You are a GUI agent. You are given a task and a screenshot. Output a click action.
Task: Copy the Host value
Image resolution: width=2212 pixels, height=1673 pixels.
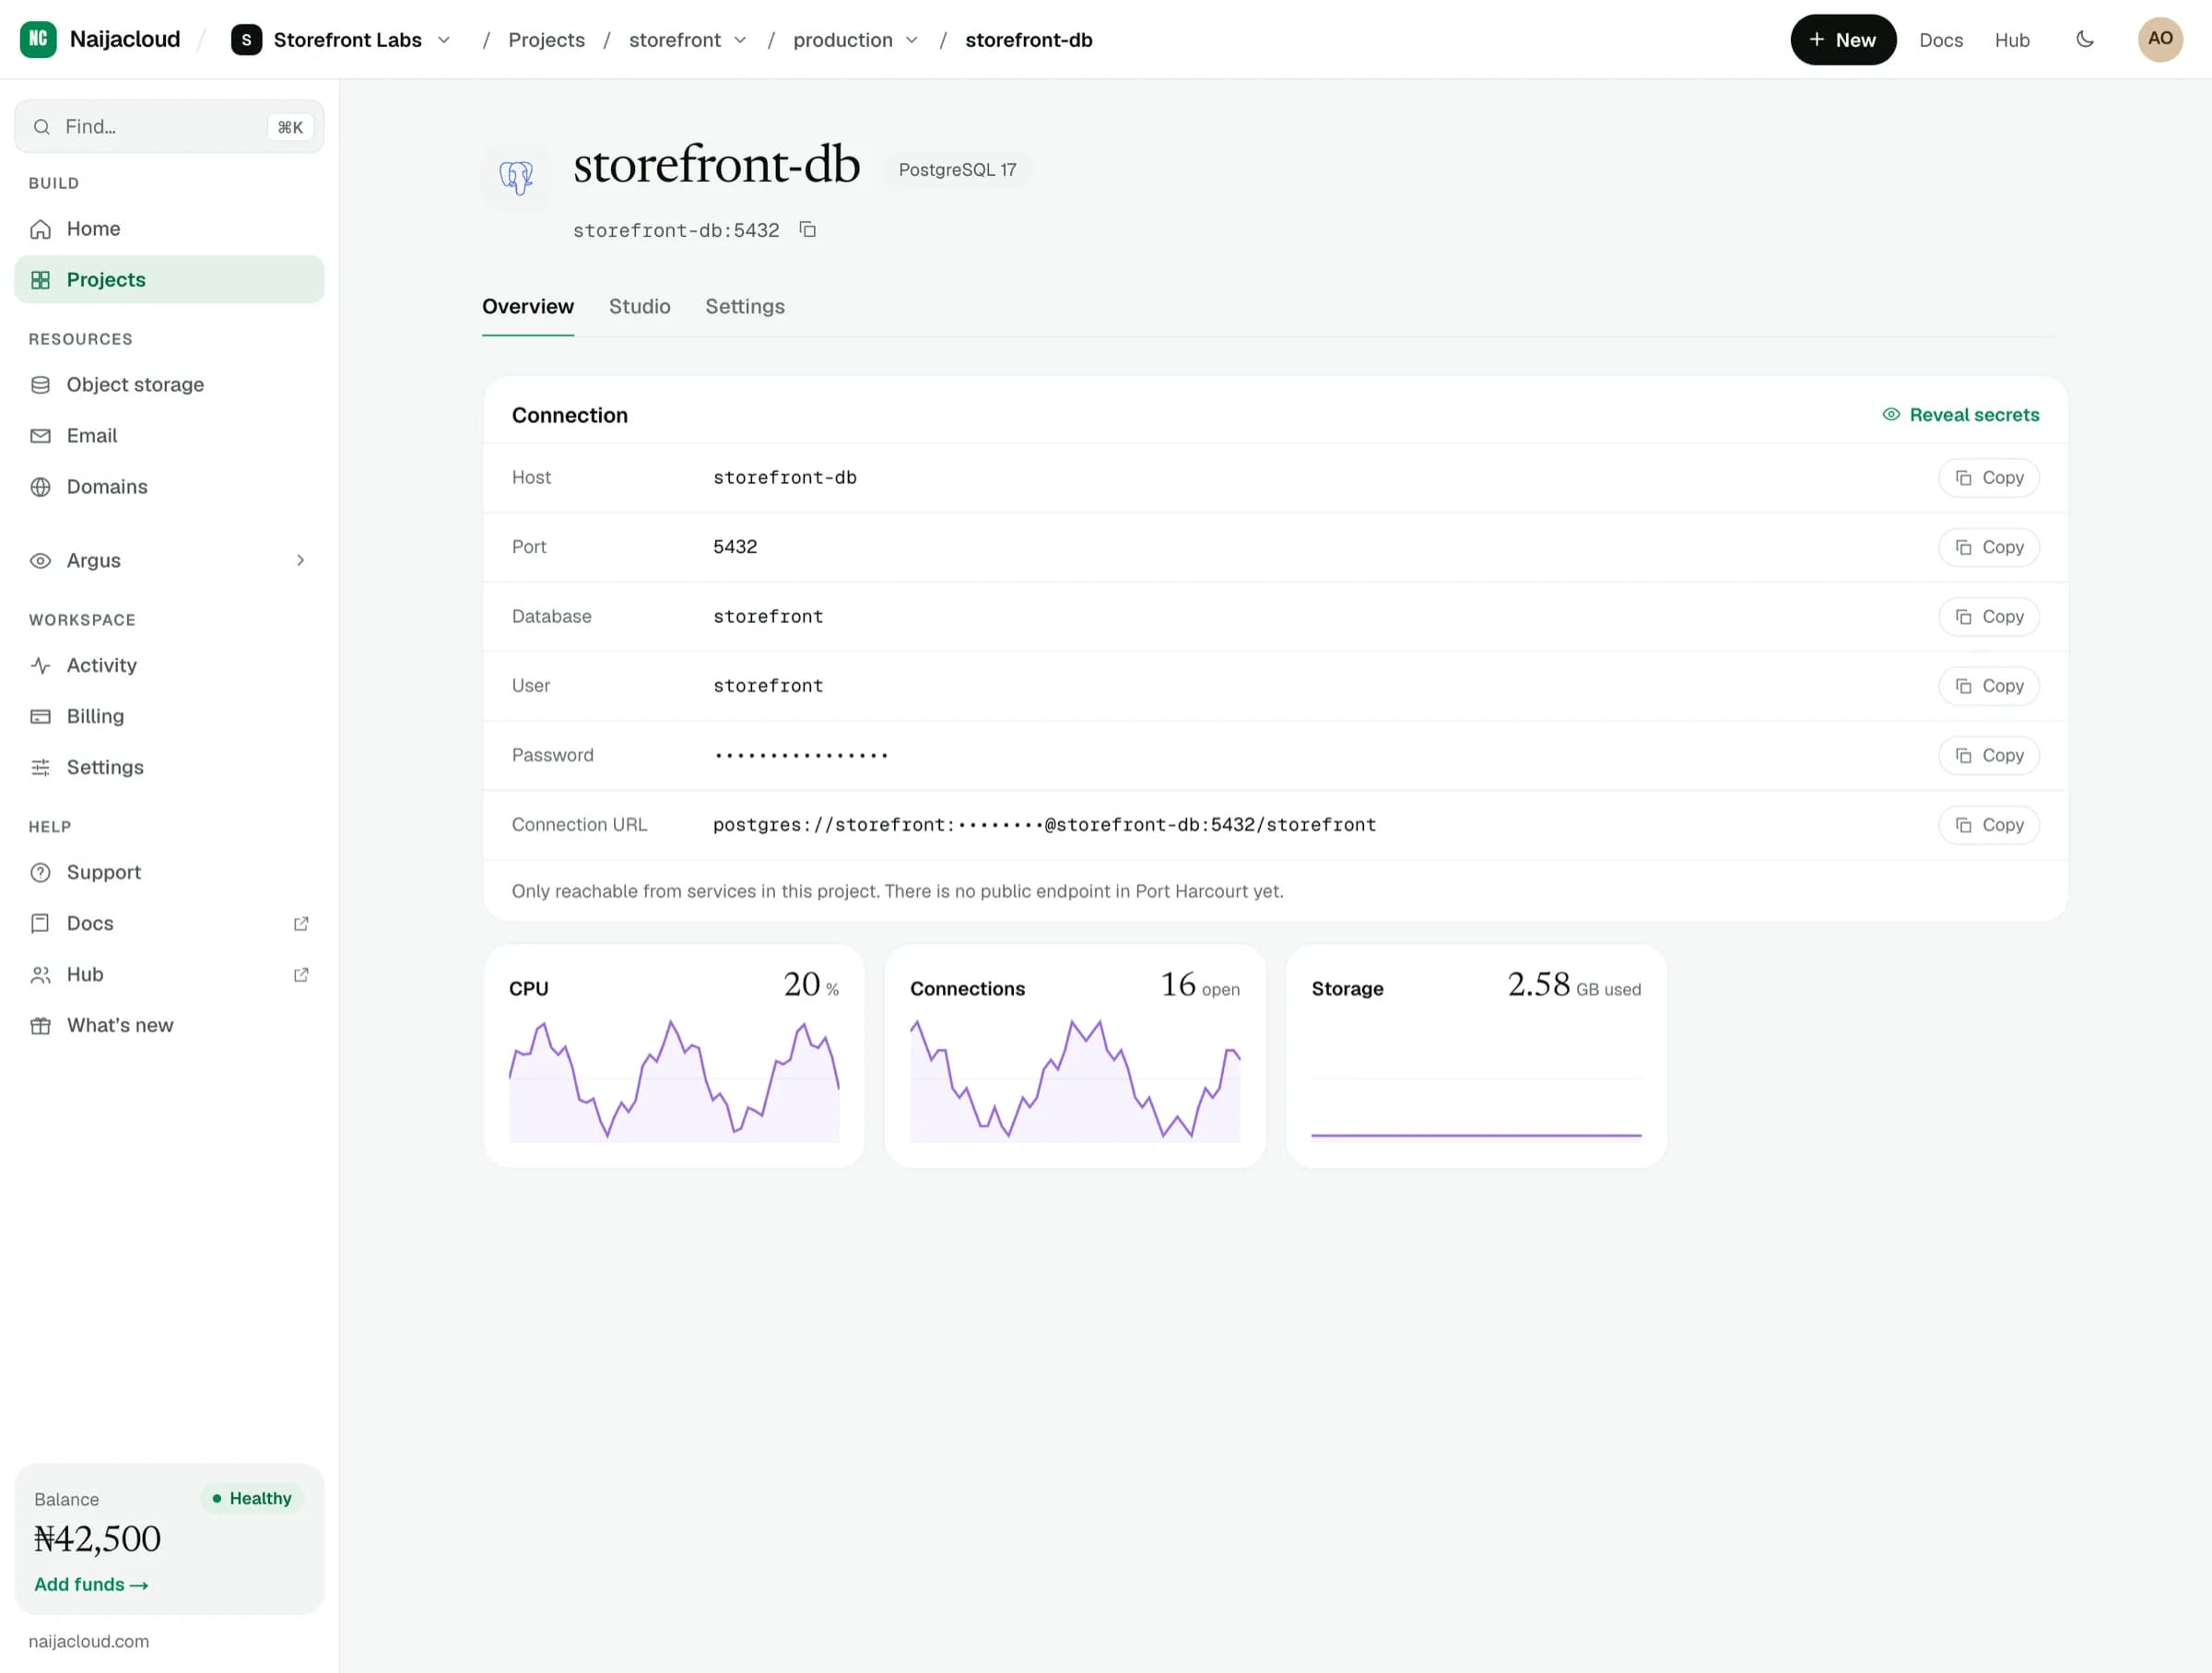pos(1988,477)
